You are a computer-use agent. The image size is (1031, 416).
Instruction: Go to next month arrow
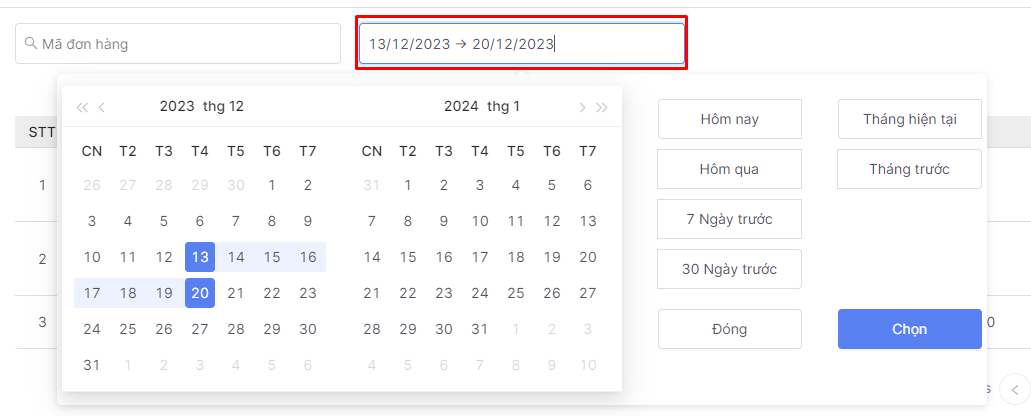point(582,107)
